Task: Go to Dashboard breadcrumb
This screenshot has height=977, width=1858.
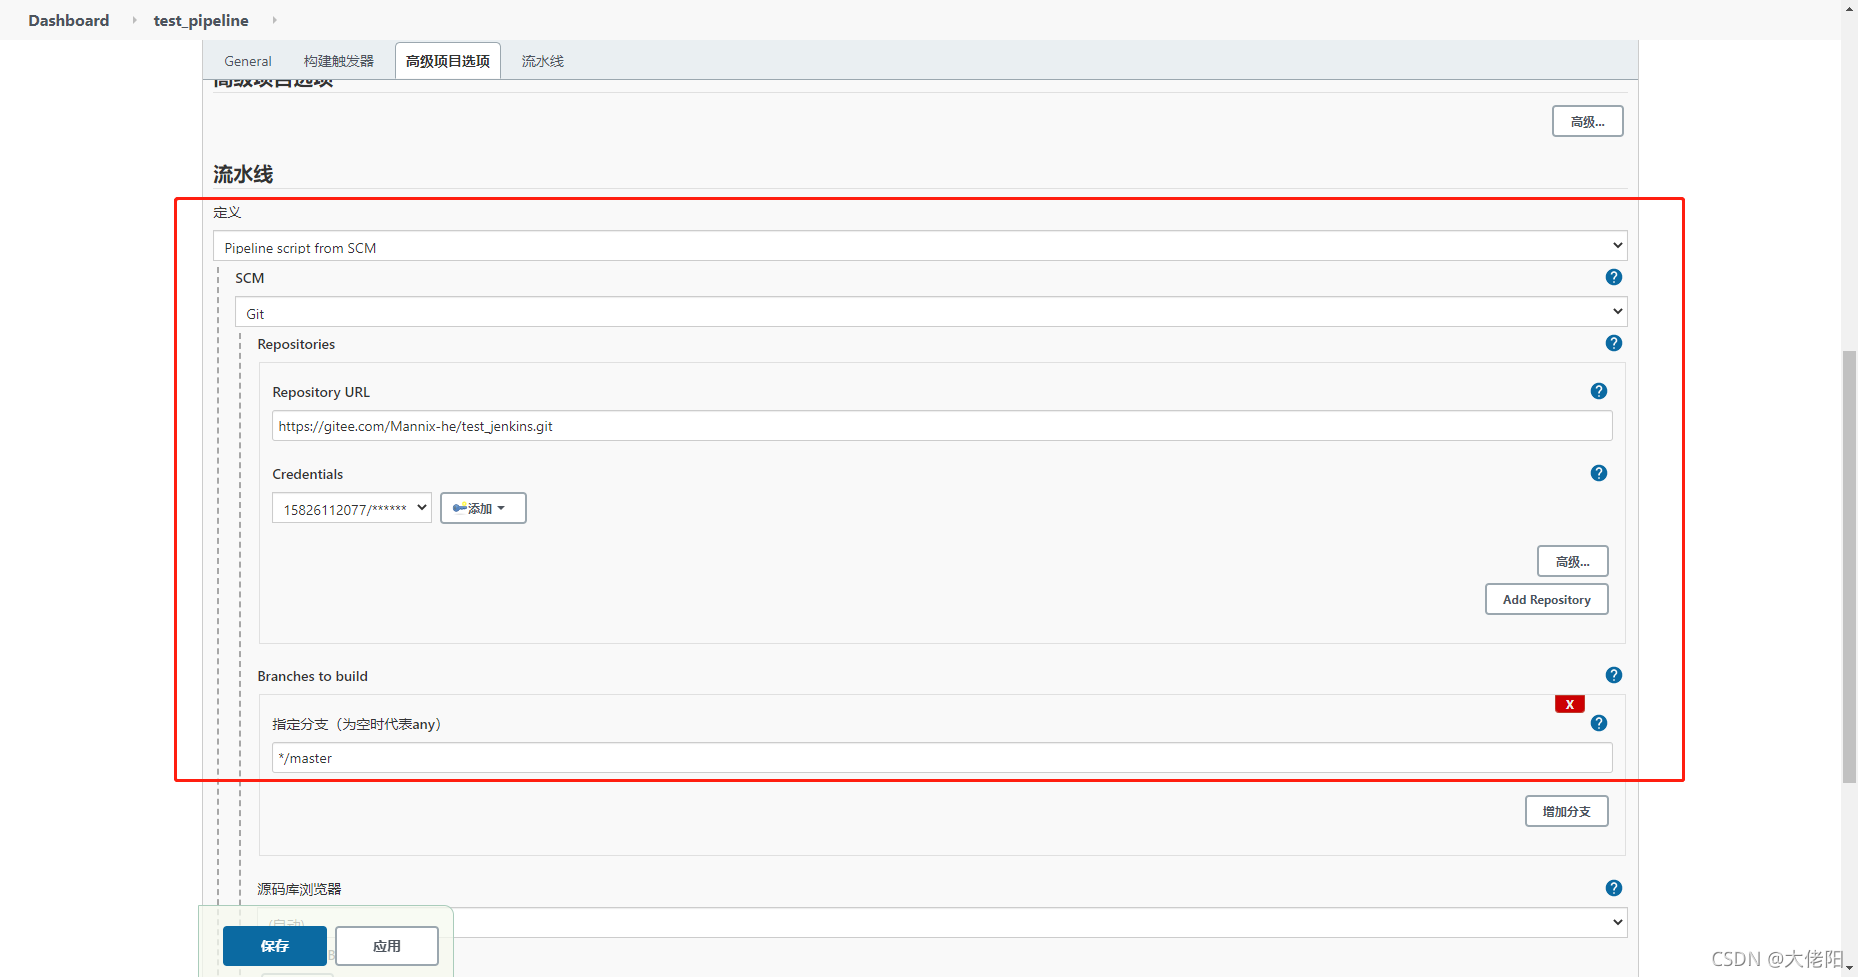Action: (x=68, y=20)
